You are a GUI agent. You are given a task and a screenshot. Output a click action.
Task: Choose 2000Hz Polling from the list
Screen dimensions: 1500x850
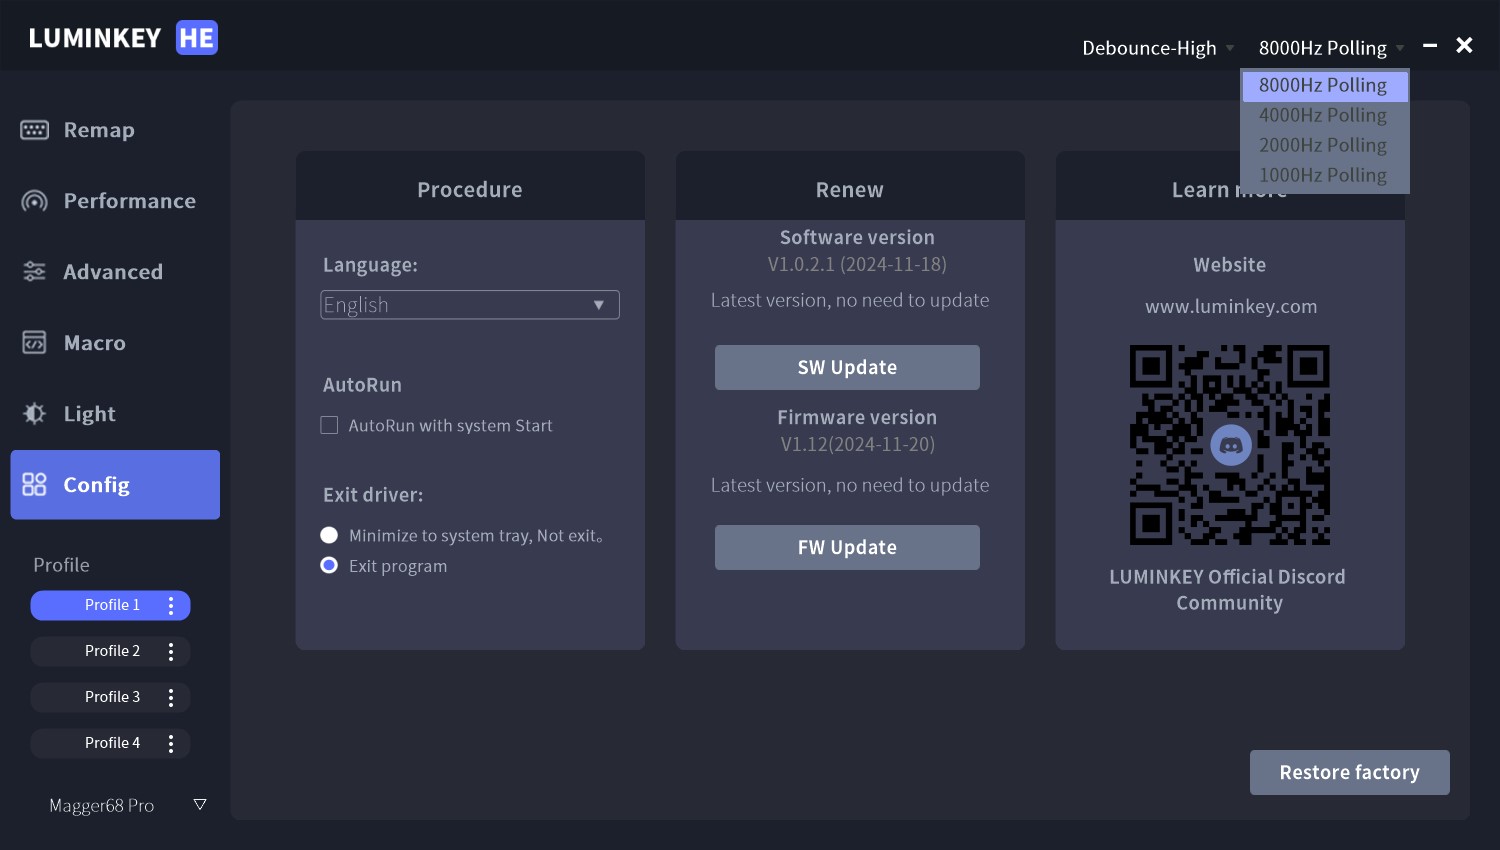(1324, 146)
